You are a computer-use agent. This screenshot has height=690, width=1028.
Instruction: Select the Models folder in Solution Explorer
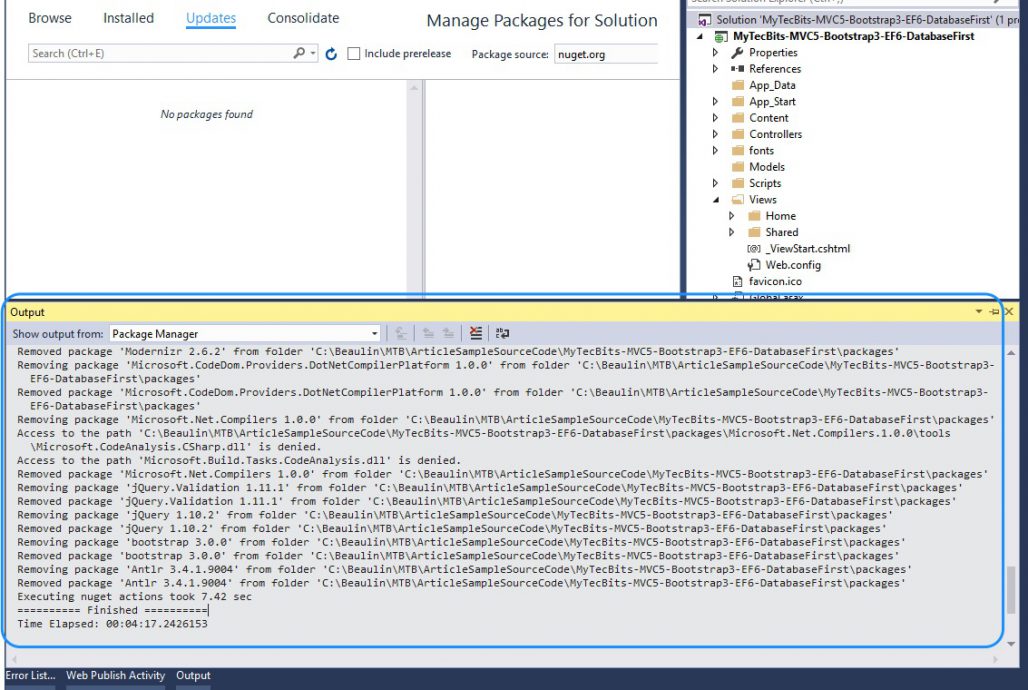click(x=767, y=167)
